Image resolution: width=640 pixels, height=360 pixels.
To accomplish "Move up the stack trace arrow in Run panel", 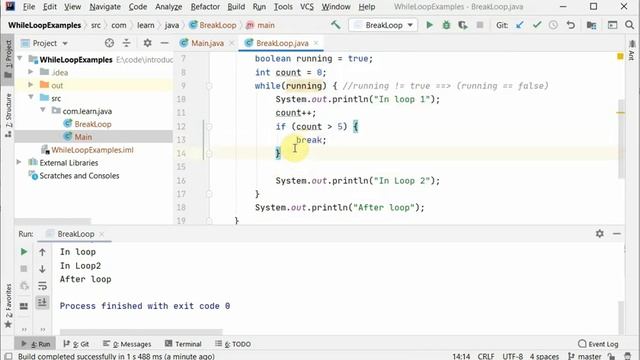I will click(42, 252).
